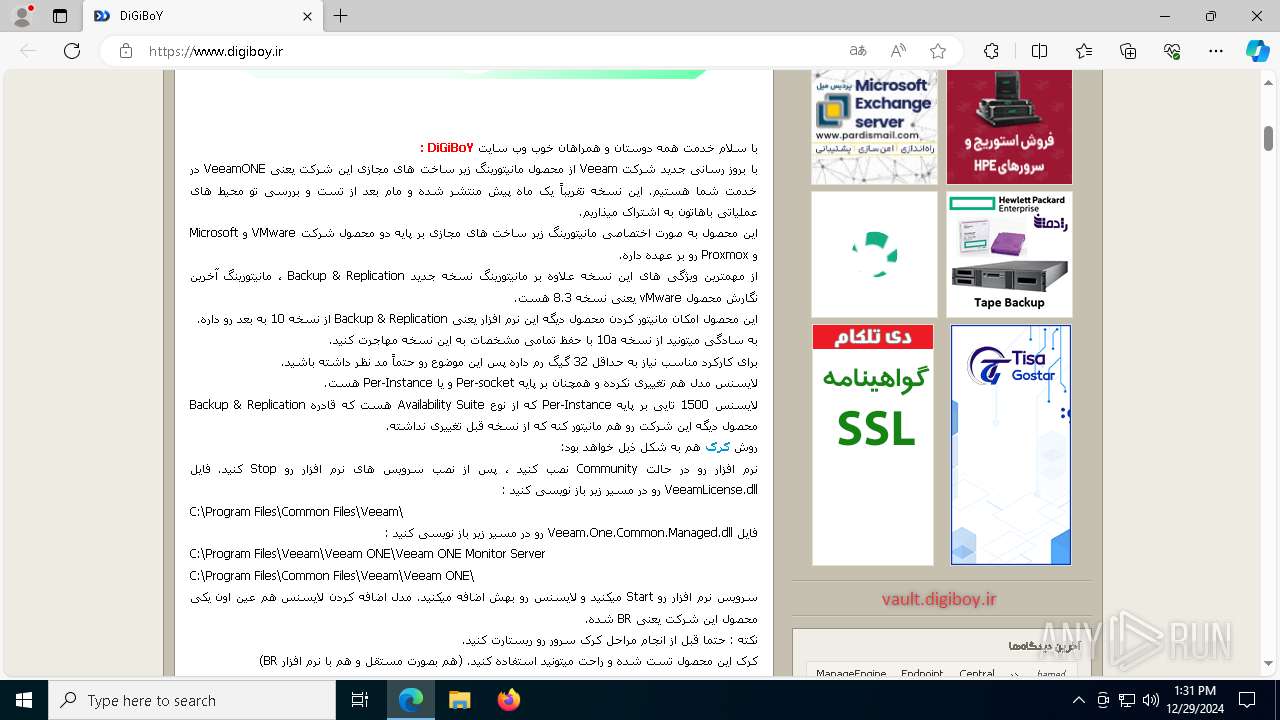Click the VeeamLicense.dll file name text
The height and width of the screenshot is (720, 1280).
[711, 490]
